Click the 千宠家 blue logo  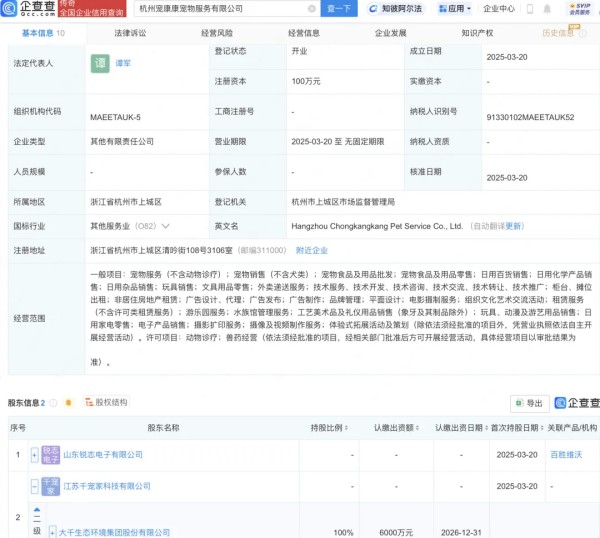51,487
